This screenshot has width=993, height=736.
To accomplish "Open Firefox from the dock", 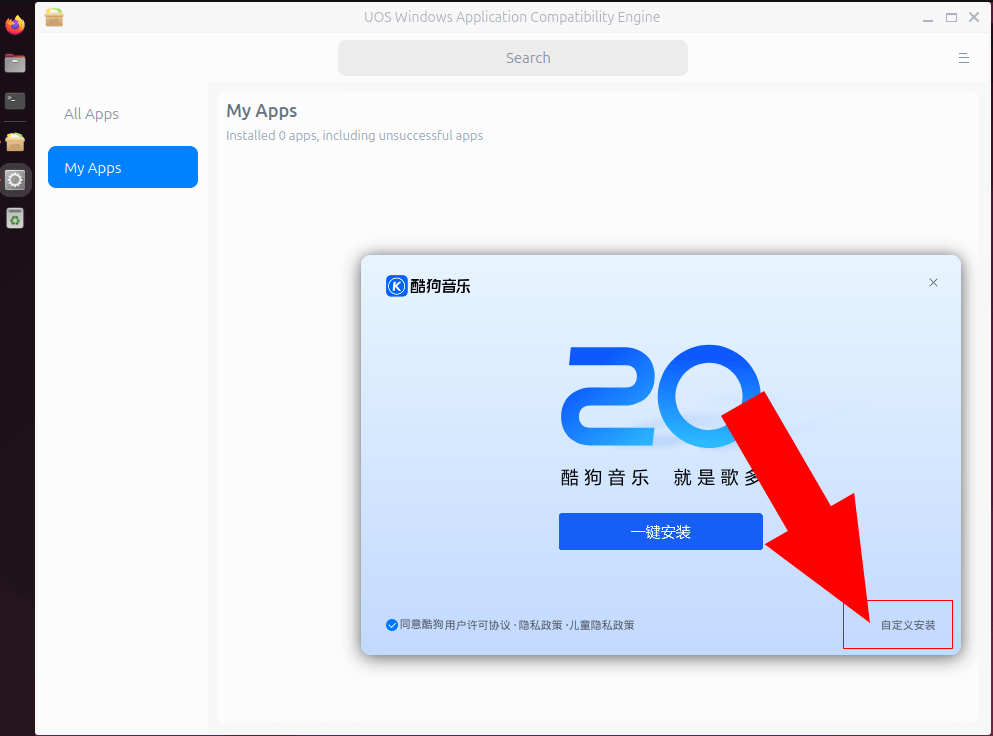I will pos(15,25).
